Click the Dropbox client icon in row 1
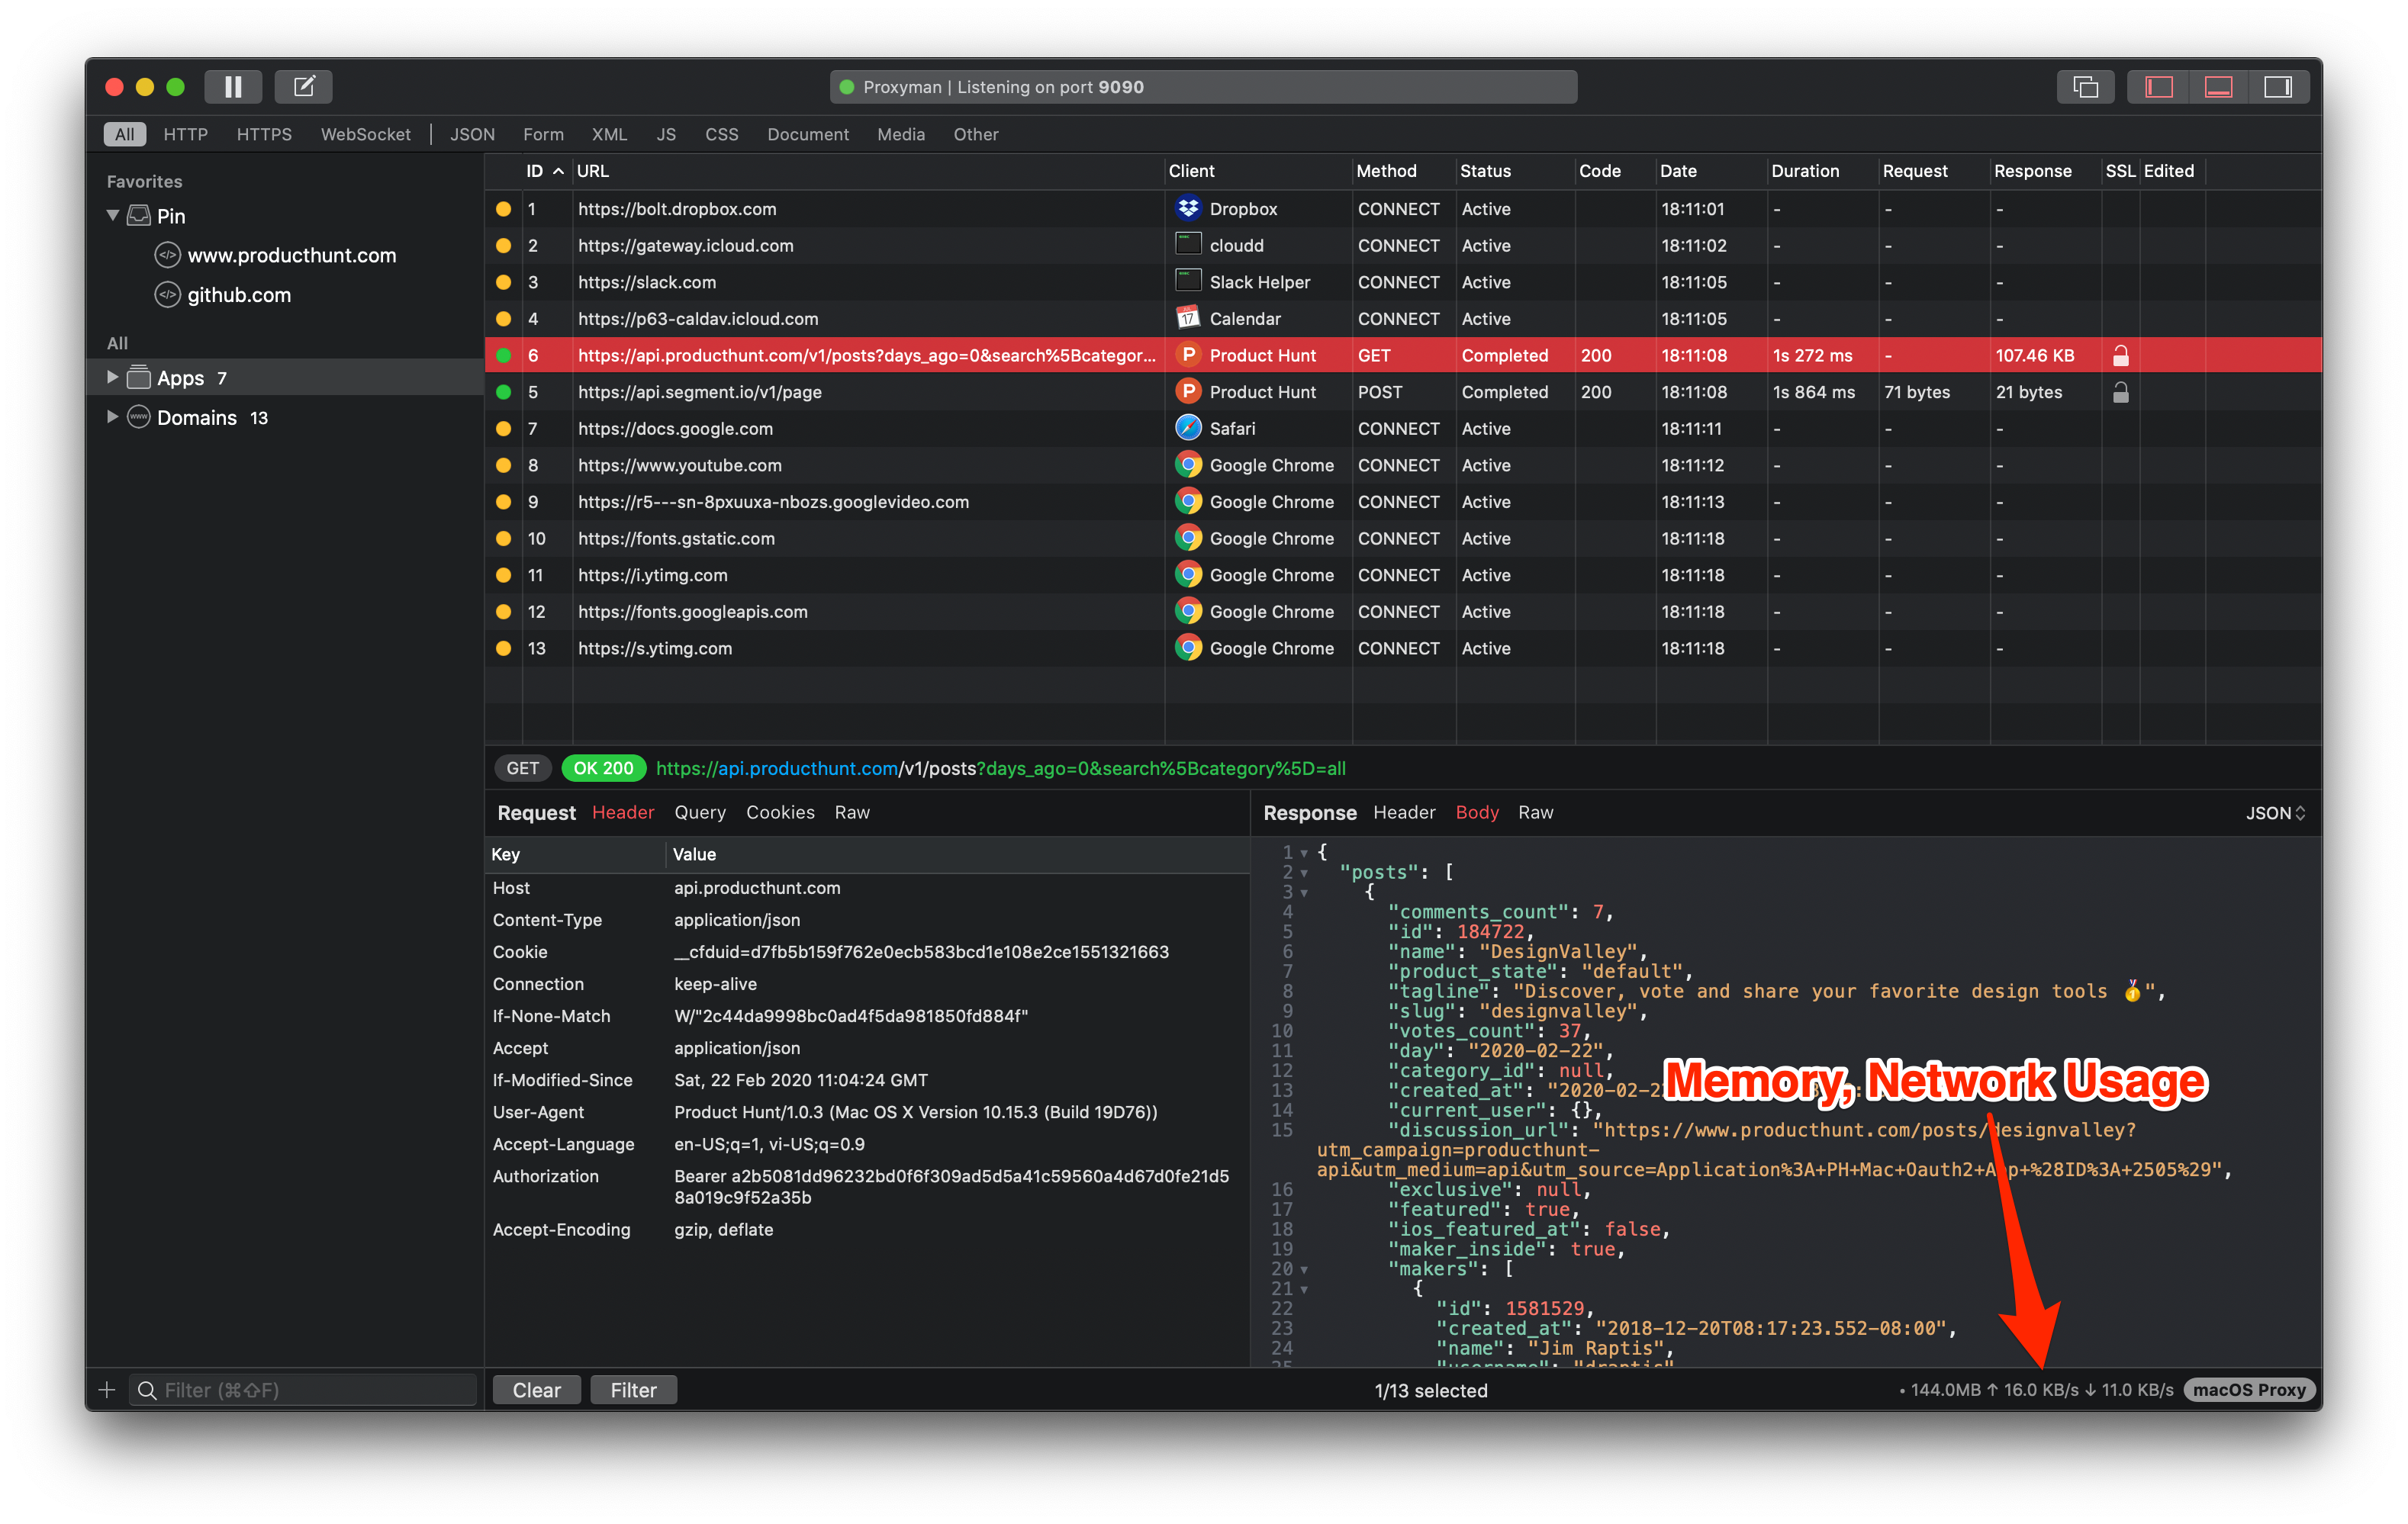Screen dimensions: 2408x1524 (1188, 208)
